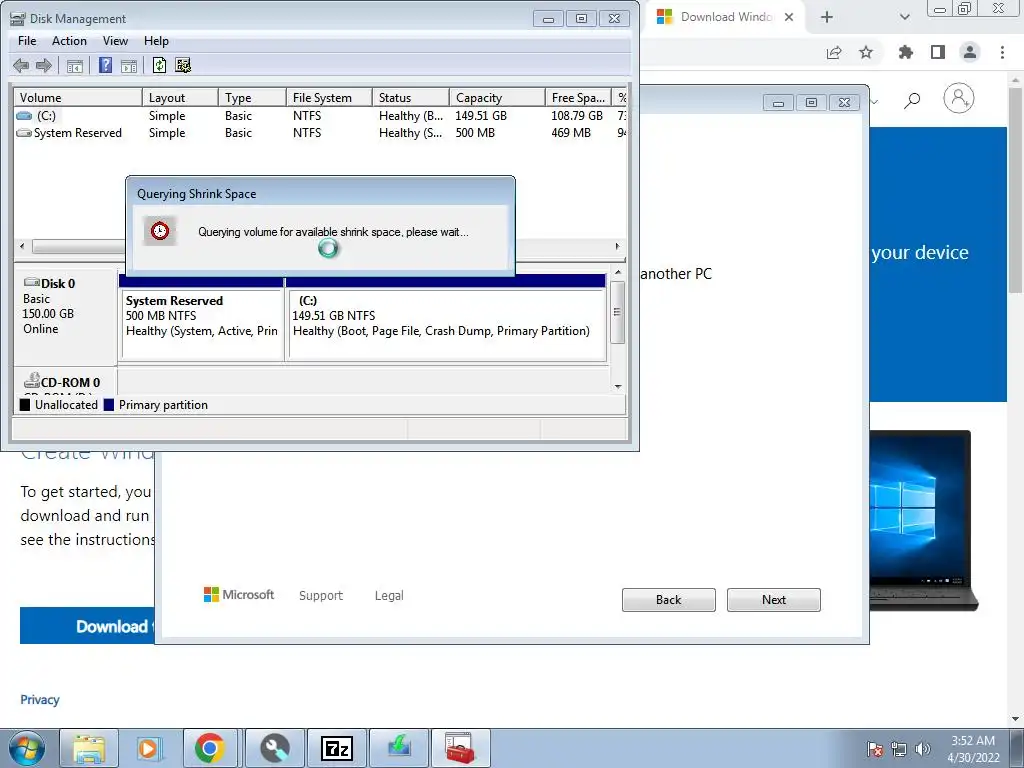Close the Download Windows browser tab
This screenshot has height=768, width=1024.
point(789,18)
